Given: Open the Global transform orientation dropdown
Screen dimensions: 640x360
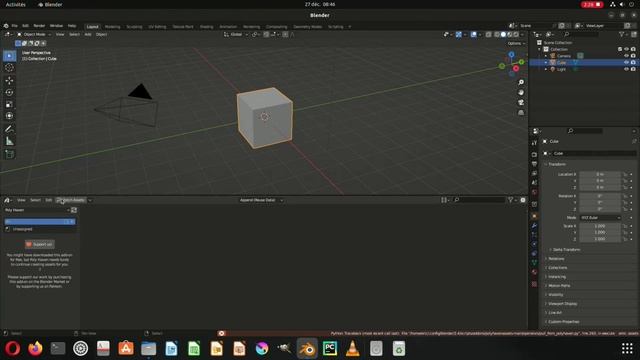Looking at the screenshot, I should [236, 34].
